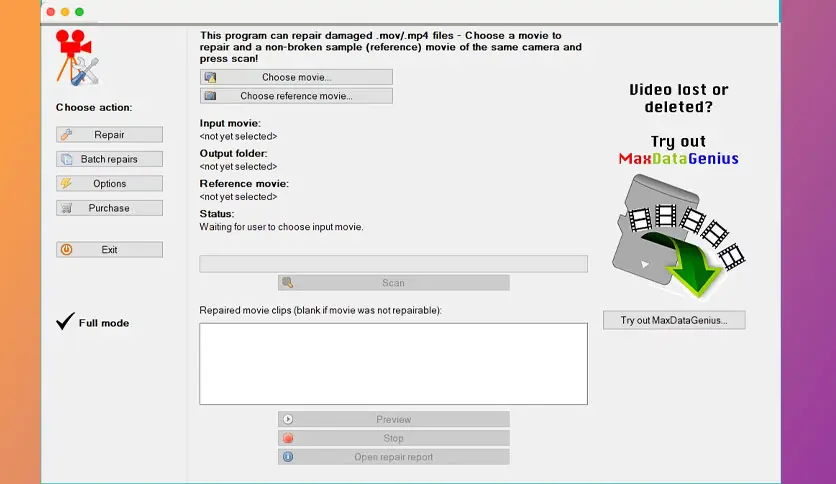Click the red circle icon on Stop
The width and height of the screenshot is (836, 484).
click(x=288, y=438)
